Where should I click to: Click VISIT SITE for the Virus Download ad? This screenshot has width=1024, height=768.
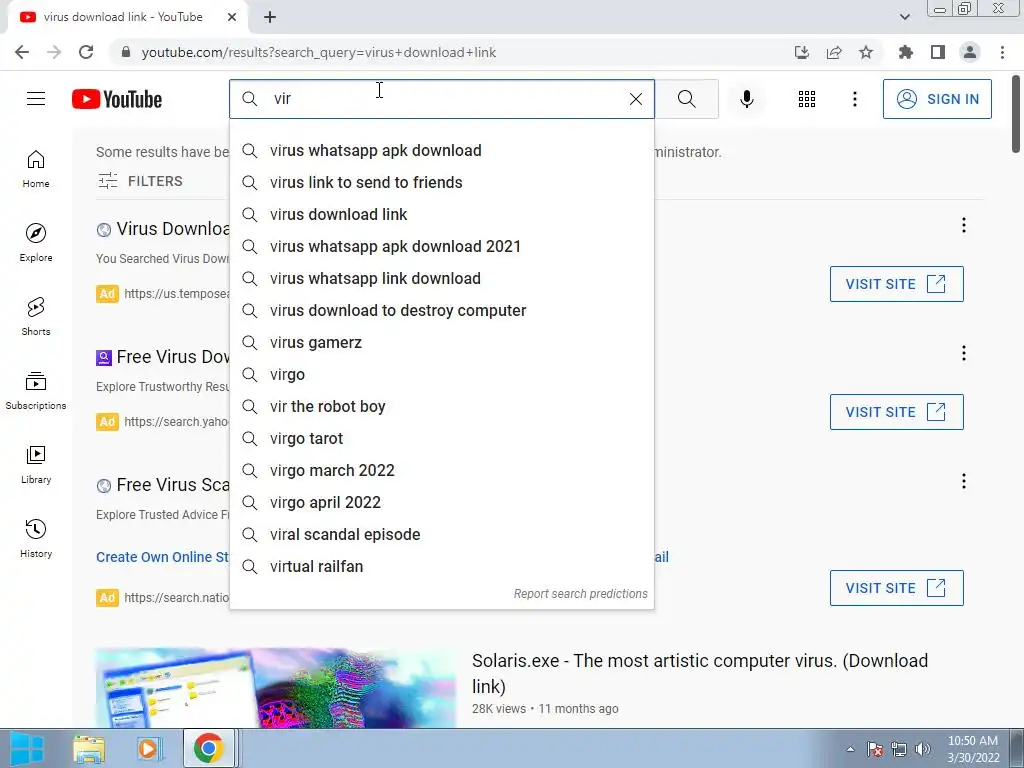896,284
